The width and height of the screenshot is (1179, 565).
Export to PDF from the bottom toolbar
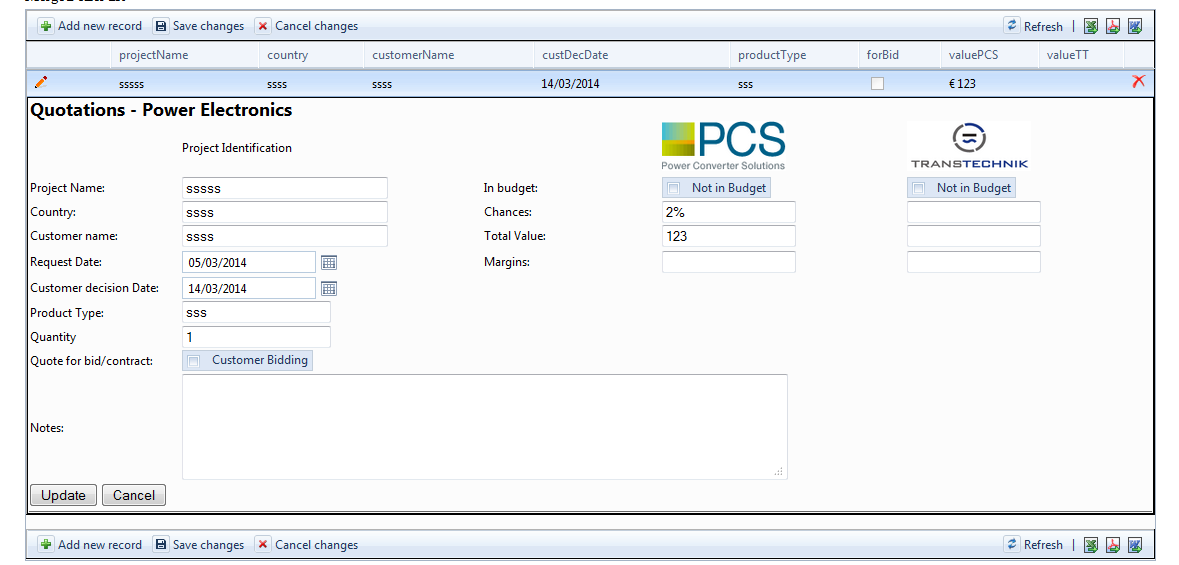pos(1113,545)
